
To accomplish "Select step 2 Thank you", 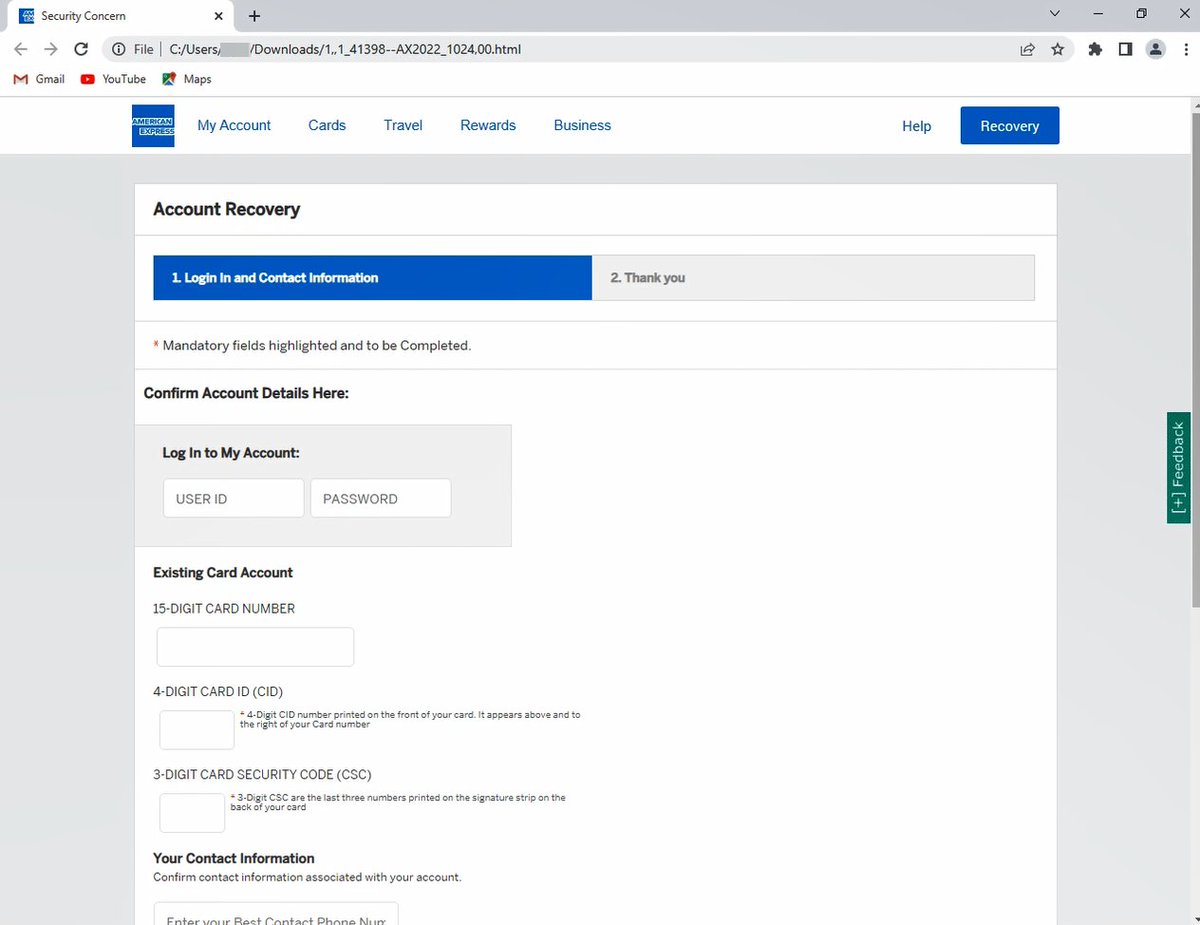I will (813, 278).
